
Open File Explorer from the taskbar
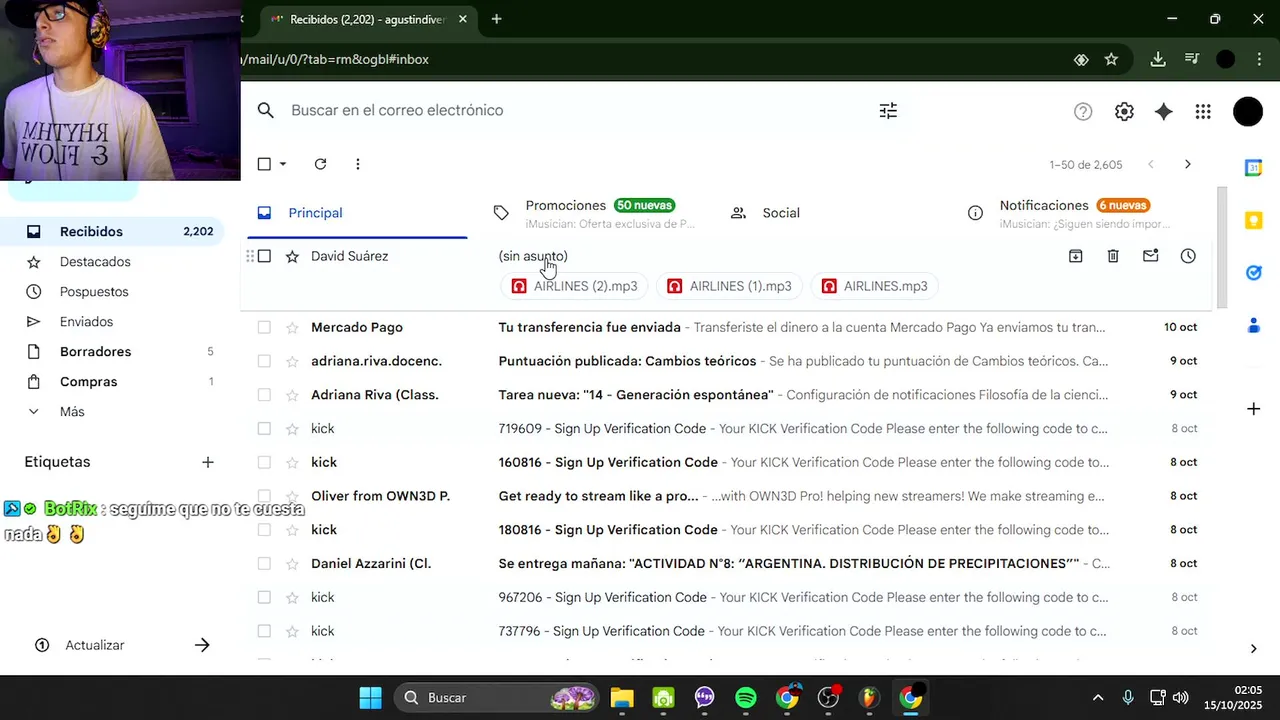(622, 698)
